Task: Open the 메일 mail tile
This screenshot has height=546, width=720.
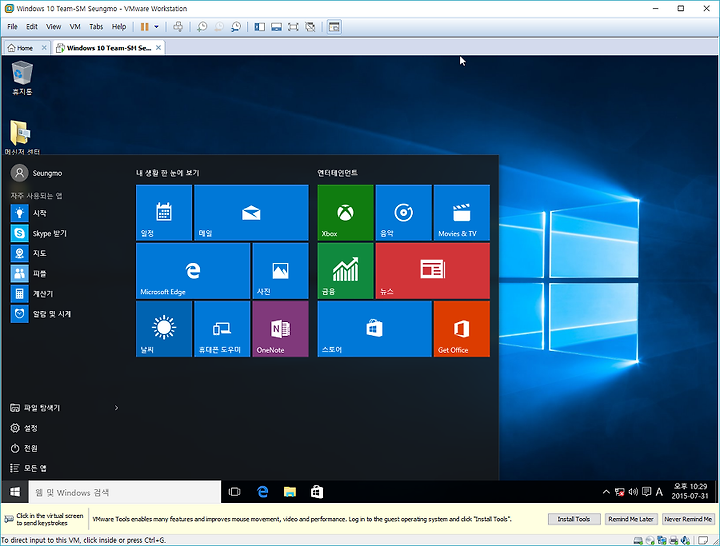Action: 251,213
